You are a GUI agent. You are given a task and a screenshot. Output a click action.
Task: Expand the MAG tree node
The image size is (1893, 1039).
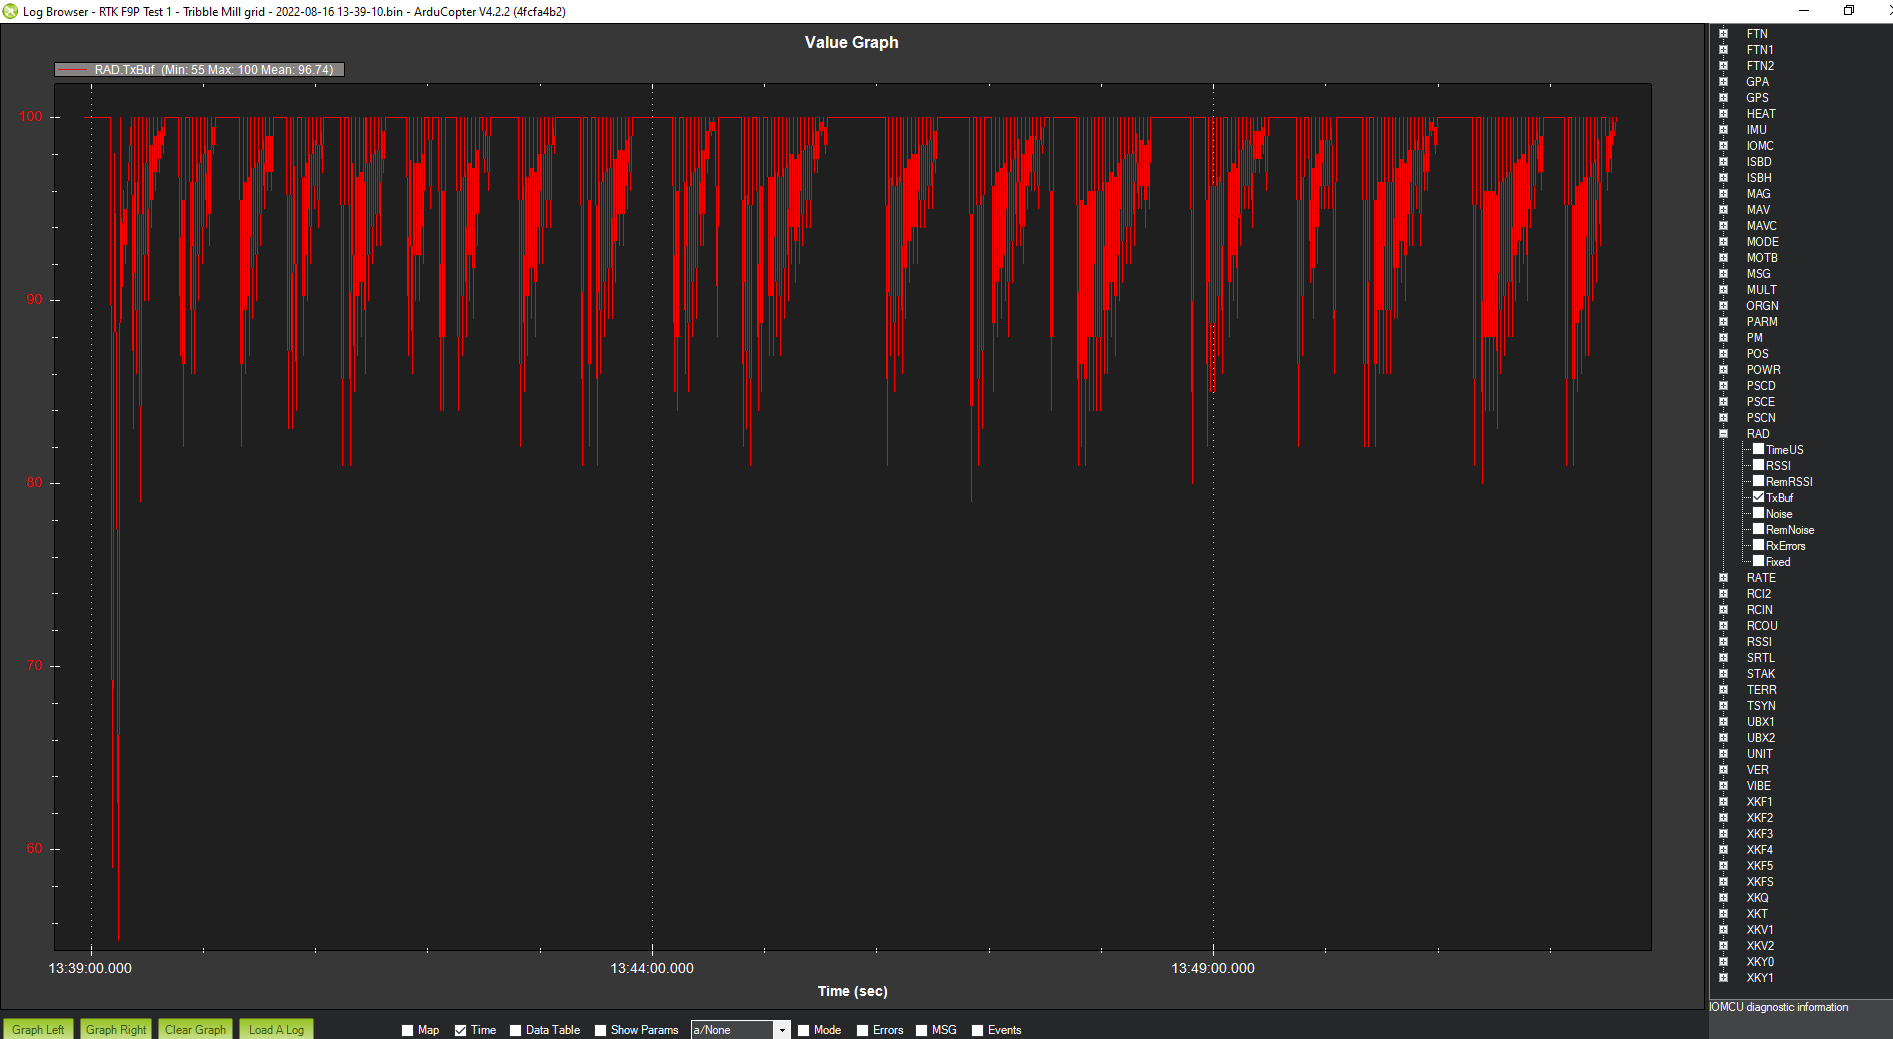click(x=1723, y=193)
